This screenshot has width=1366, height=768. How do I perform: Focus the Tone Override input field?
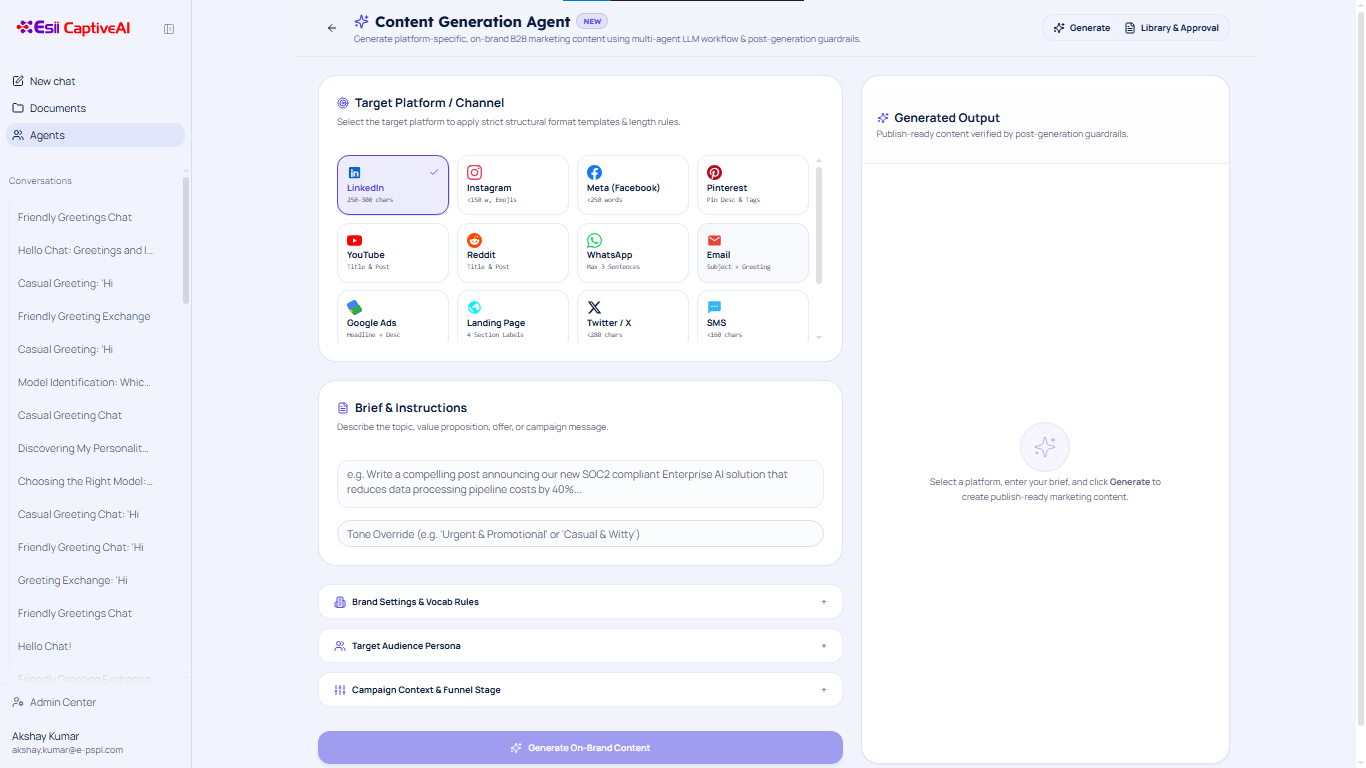coord(580,534)
